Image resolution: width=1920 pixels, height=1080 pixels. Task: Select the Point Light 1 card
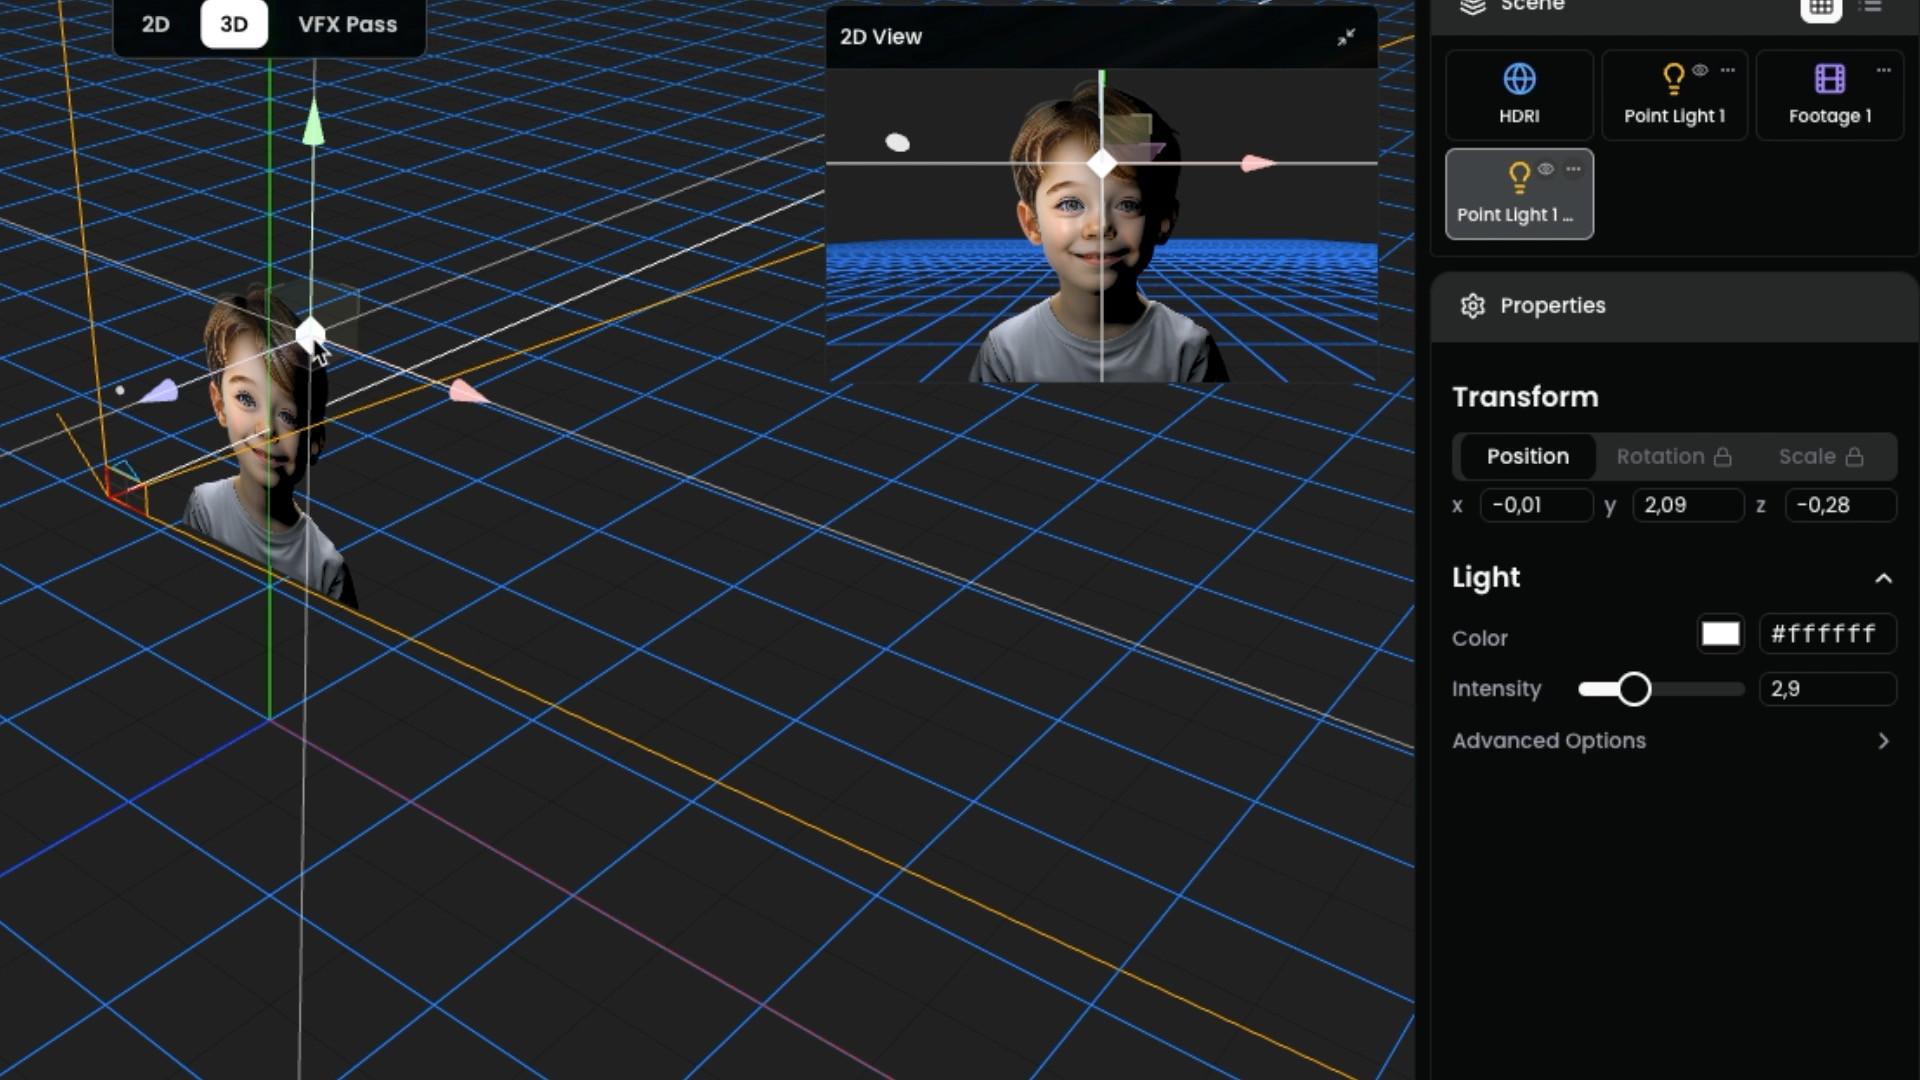[x=1674, y=95]
